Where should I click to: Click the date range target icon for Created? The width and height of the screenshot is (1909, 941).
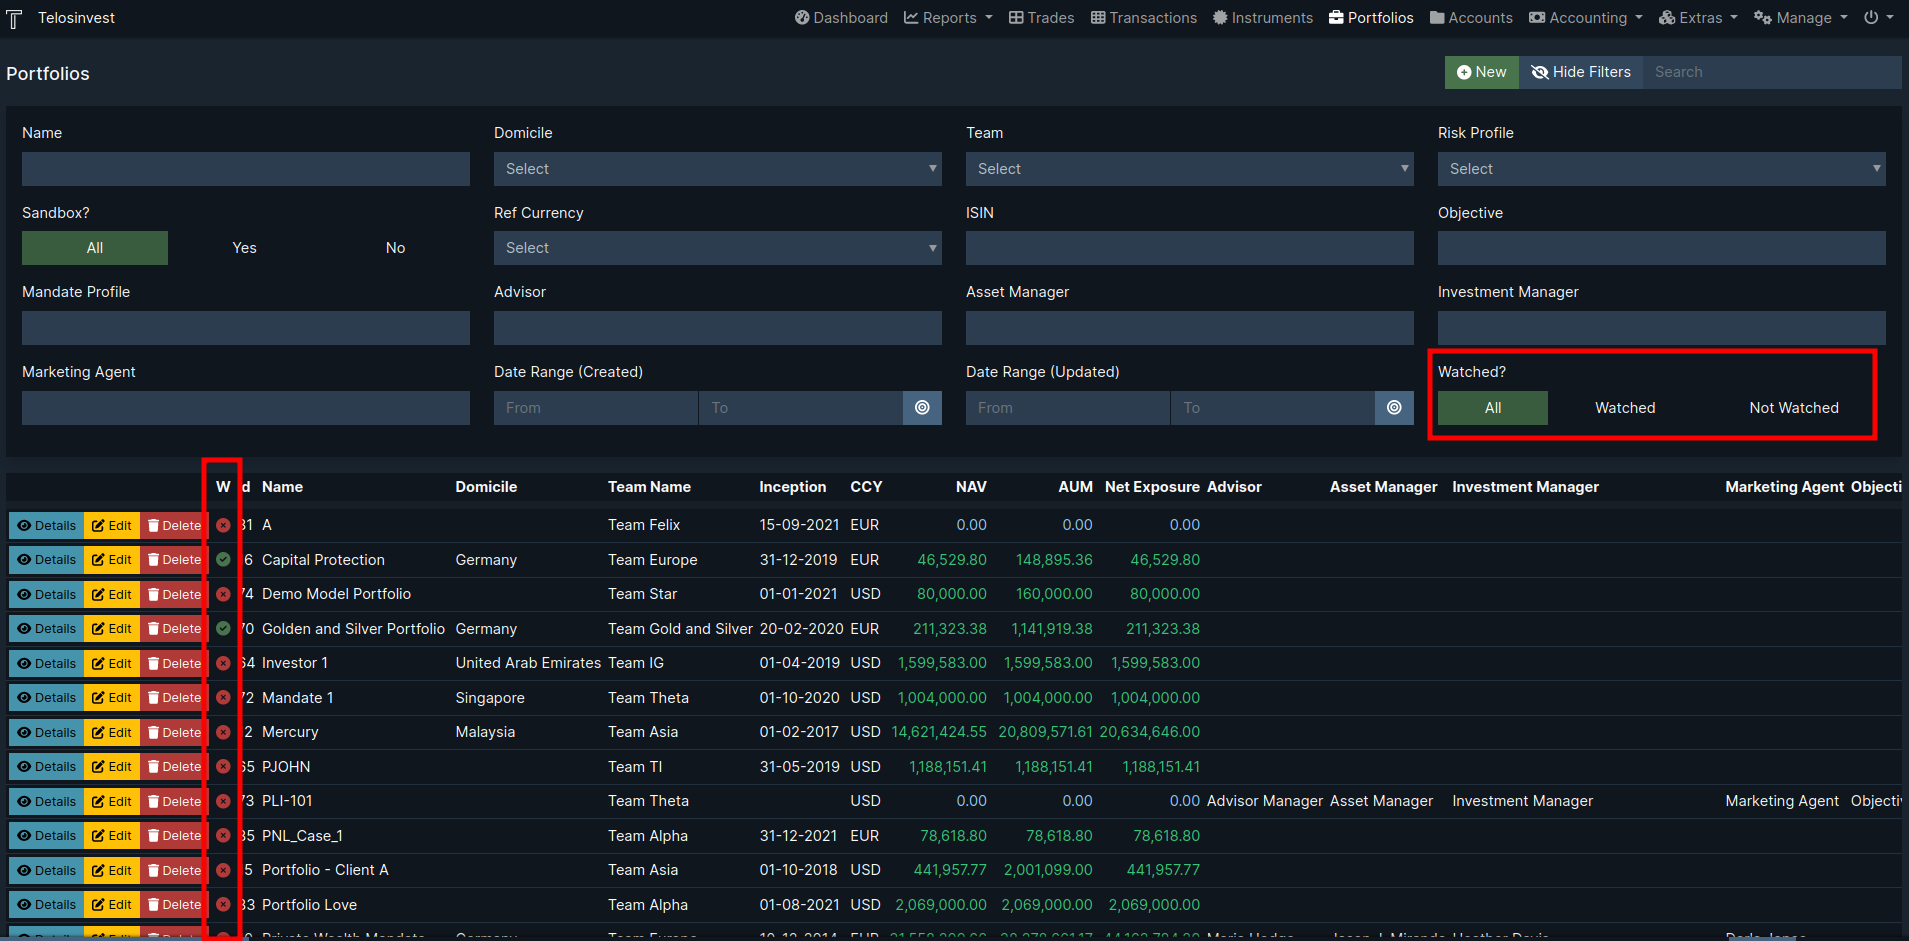922,408
